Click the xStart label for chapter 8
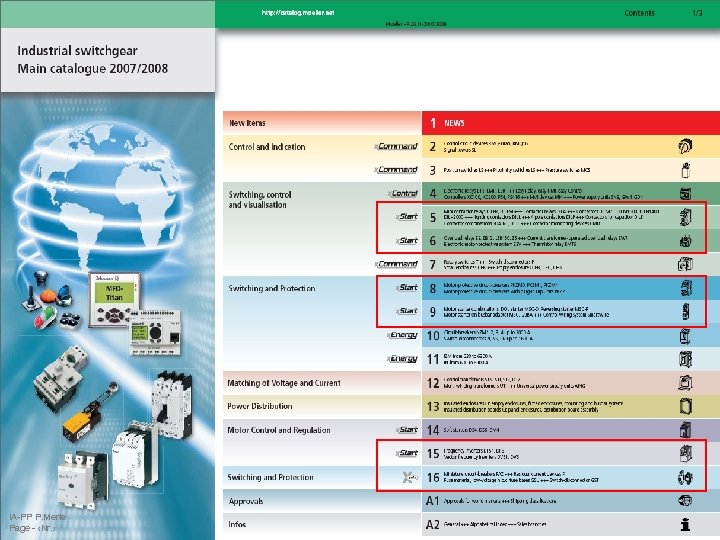Image resolution: width=720 pixels, height=540 pixels. 407,288
